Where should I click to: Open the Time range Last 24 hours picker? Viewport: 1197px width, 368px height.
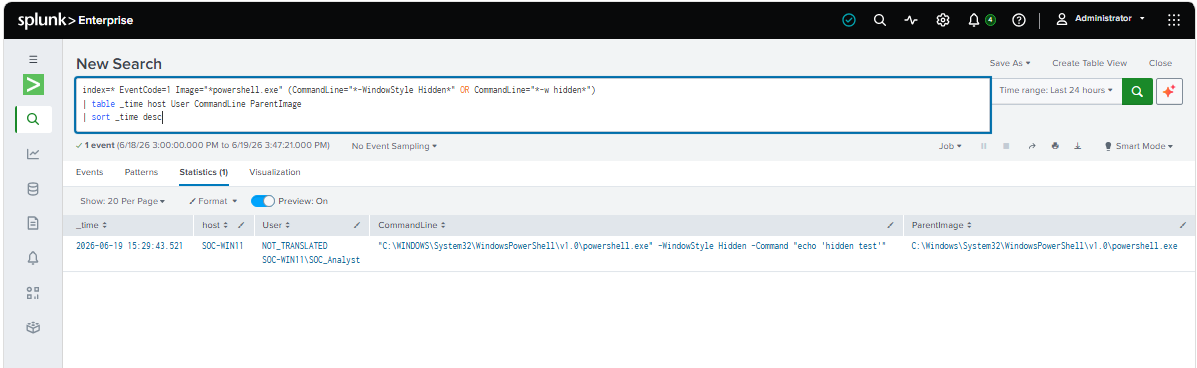(1056, 91)
